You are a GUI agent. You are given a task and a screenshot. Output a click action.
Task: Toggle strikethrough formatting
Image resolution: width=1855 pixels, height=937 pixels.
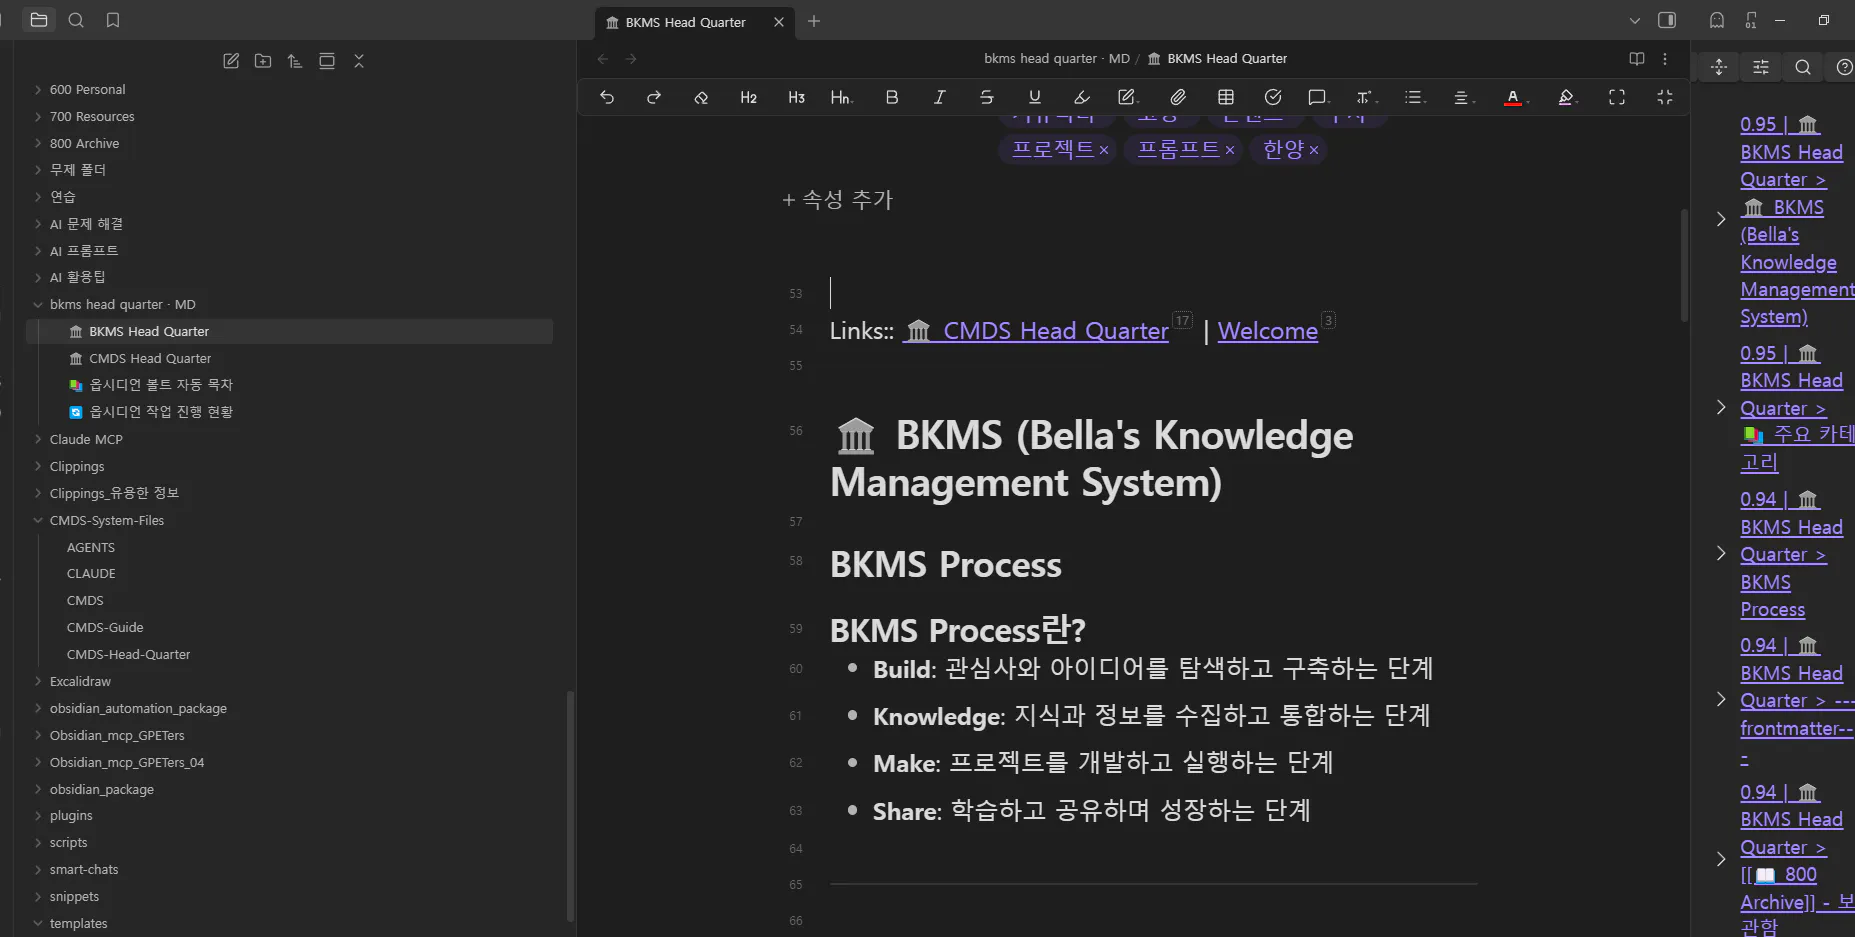[x=987, y=97]
